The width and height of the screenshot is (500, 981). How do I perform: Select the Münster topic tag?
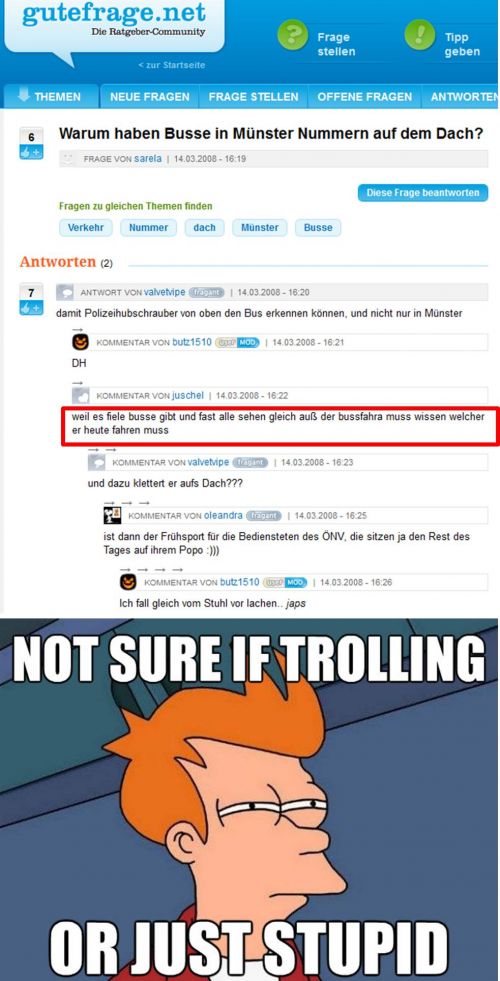[260, 228]
